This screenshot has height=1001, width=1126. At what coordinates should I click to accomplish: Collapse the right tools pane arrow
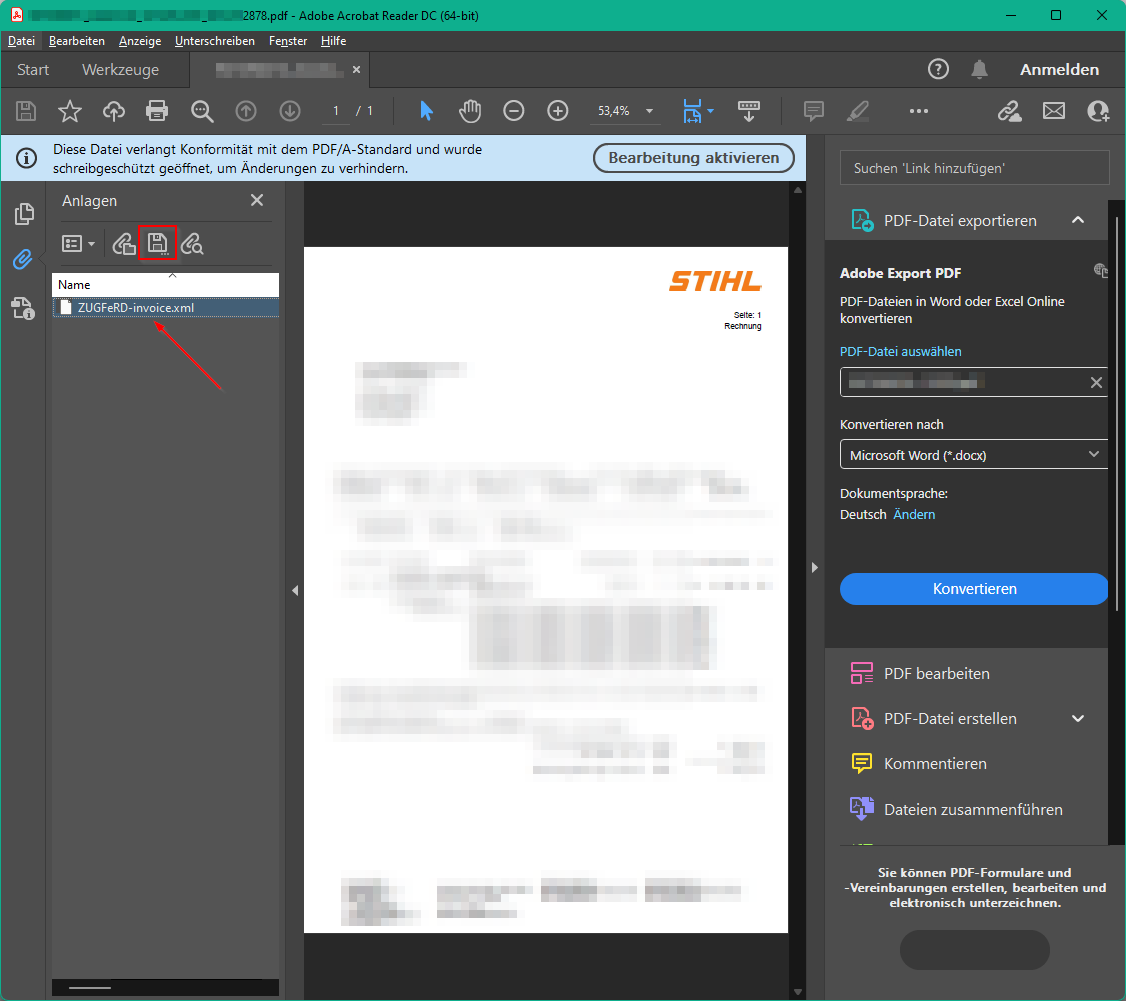814,567
